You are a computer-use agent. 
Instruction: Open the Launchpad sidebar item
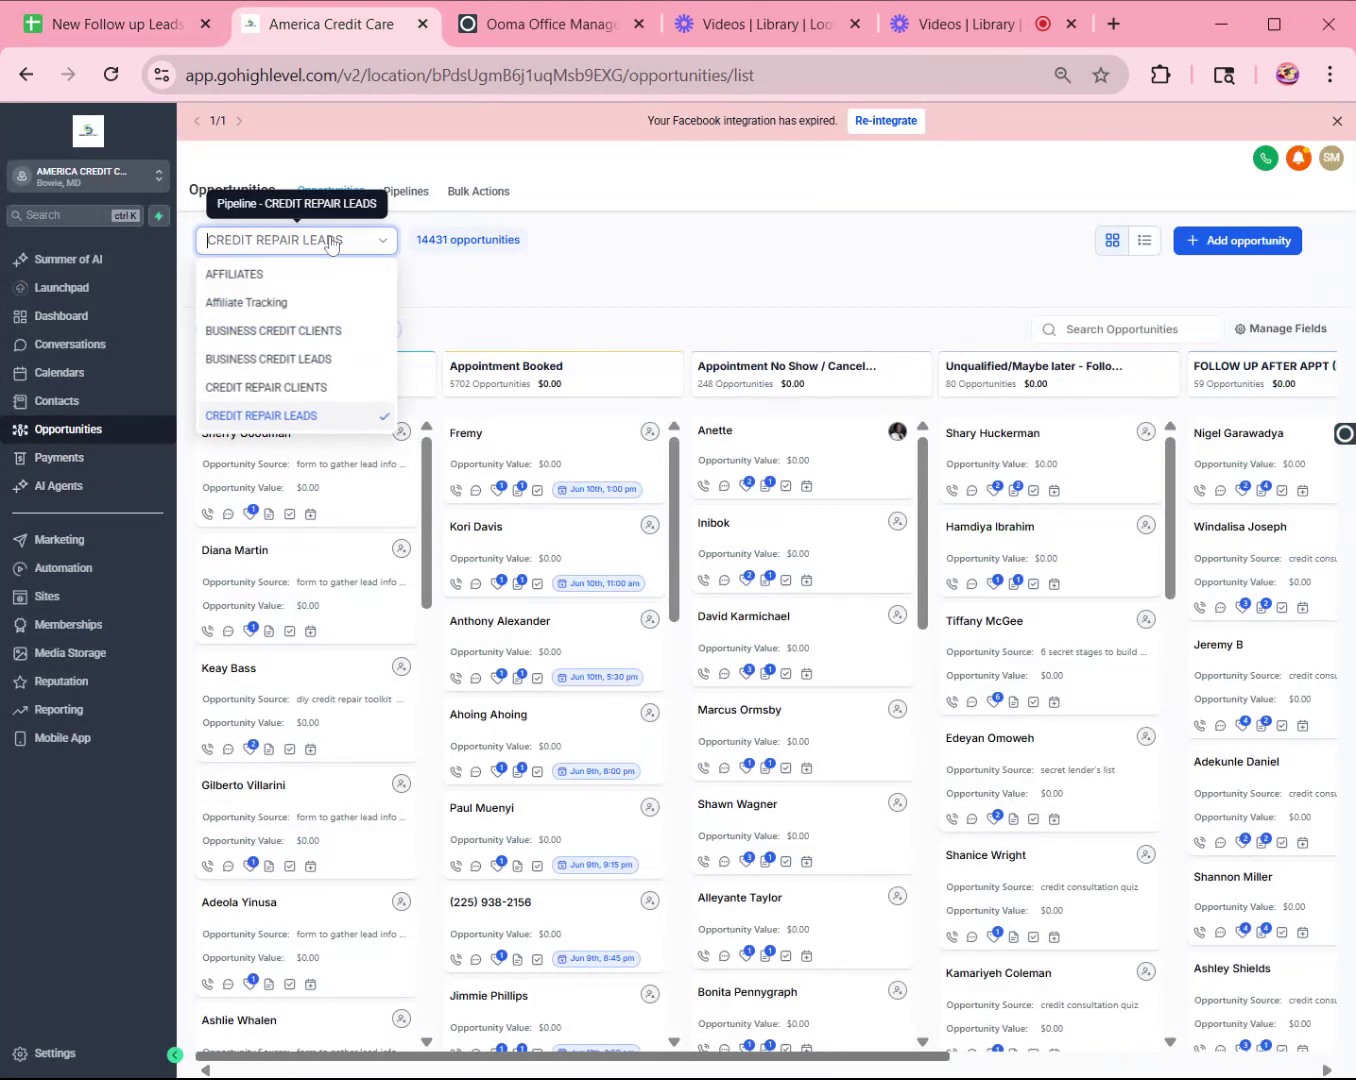click(61, 287)
